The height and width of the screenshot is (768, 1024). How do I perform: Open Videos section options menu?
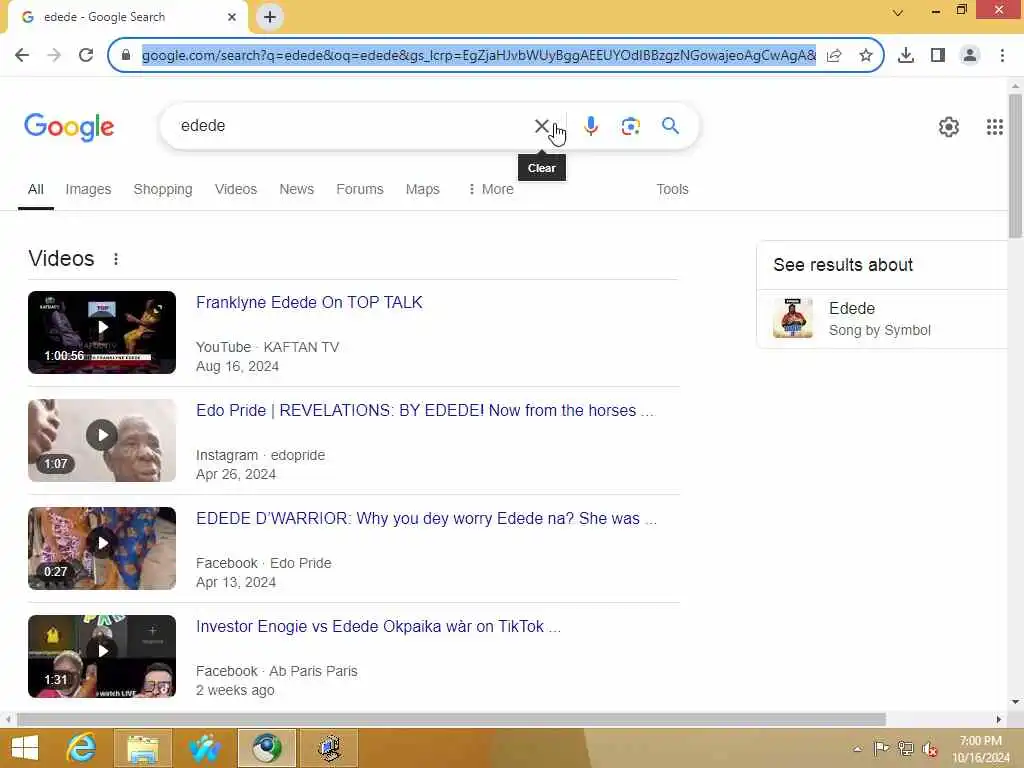pyautogui.click(x=116, y=259)
